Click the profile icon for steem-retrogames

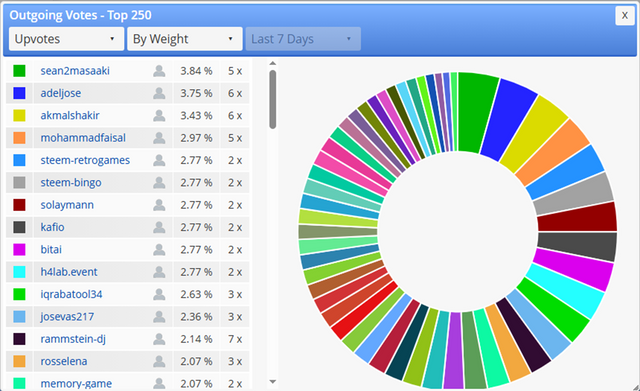click(159, 160)
